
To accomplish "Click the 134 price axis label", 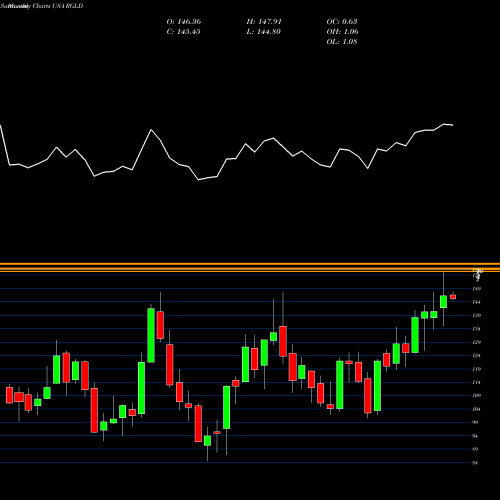I will pyautogui.click(x=477, y=329).
